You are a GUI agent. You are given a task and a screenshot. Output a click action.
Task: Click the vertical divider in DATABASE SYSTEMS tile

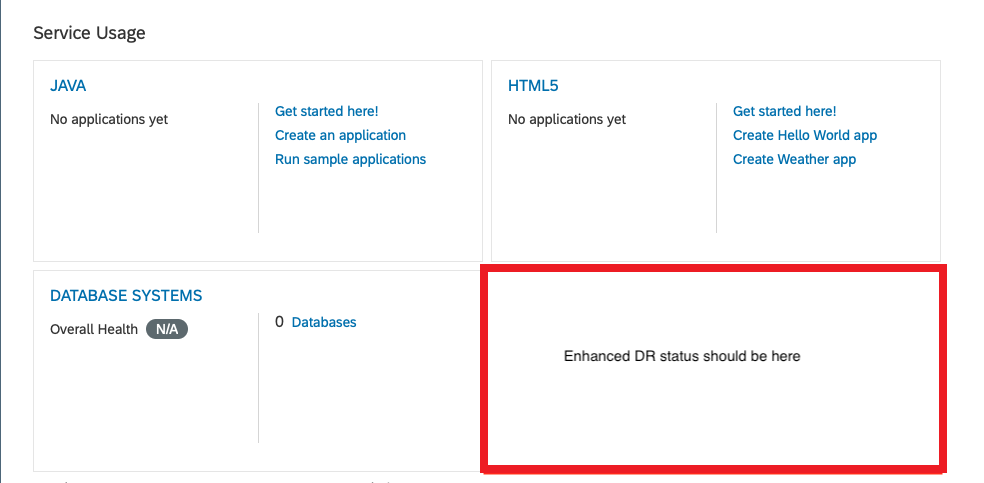coord(259,378)
